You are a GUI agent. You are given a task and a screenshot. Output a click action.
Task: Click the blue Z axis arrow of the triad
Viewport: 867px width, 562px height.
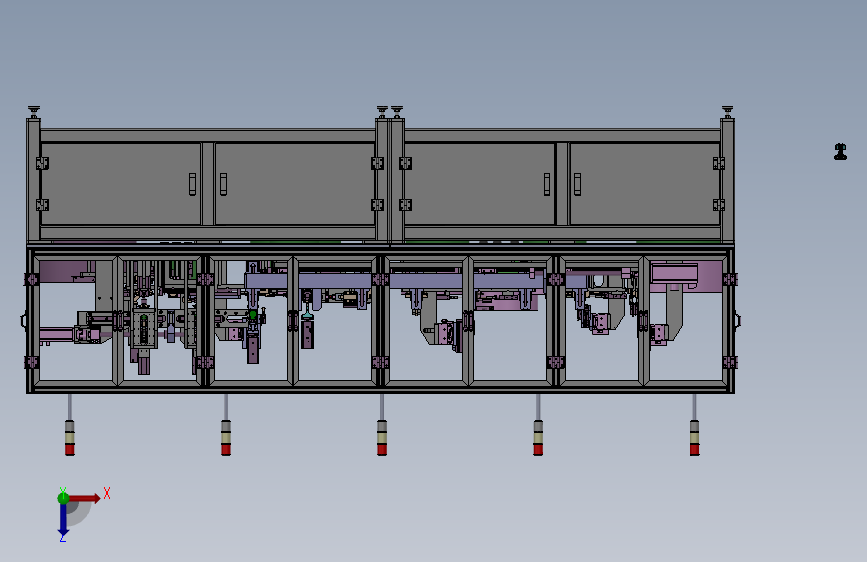(63, 520)
